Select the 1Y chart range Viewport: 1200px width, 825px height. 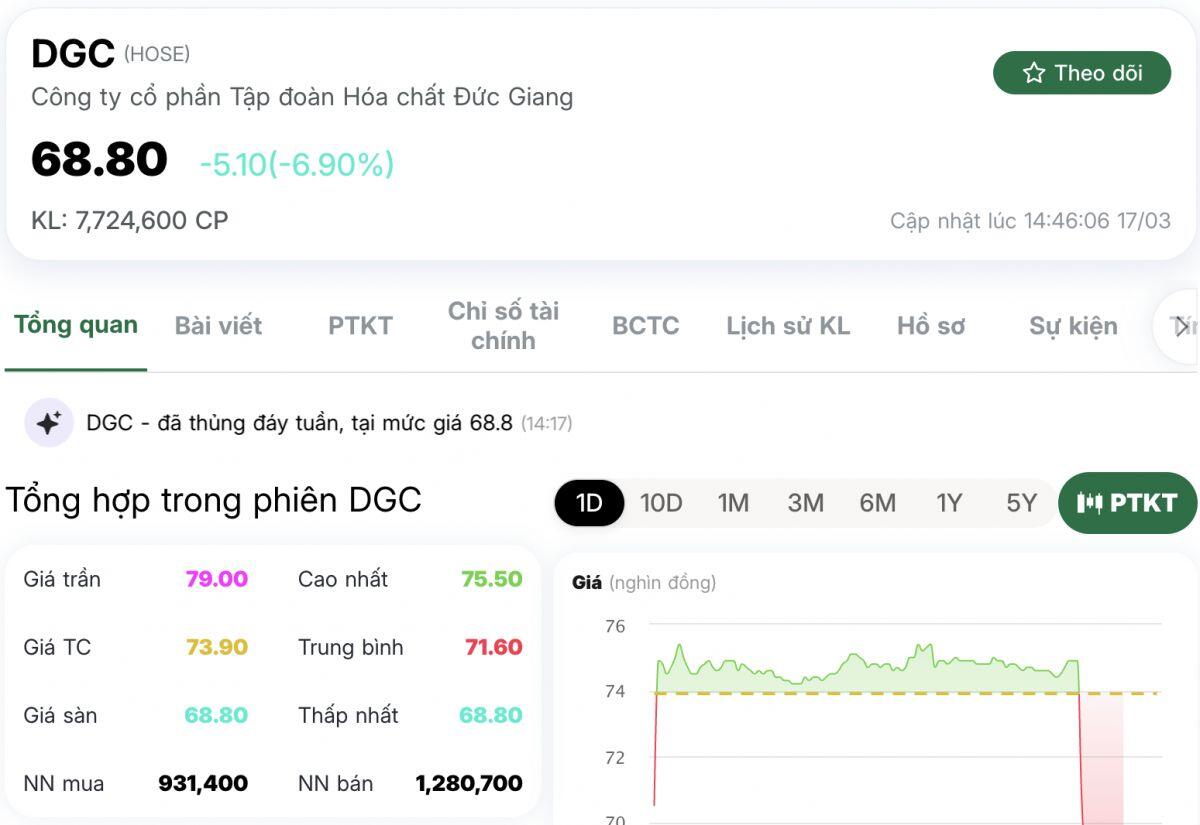coord(949,503)
